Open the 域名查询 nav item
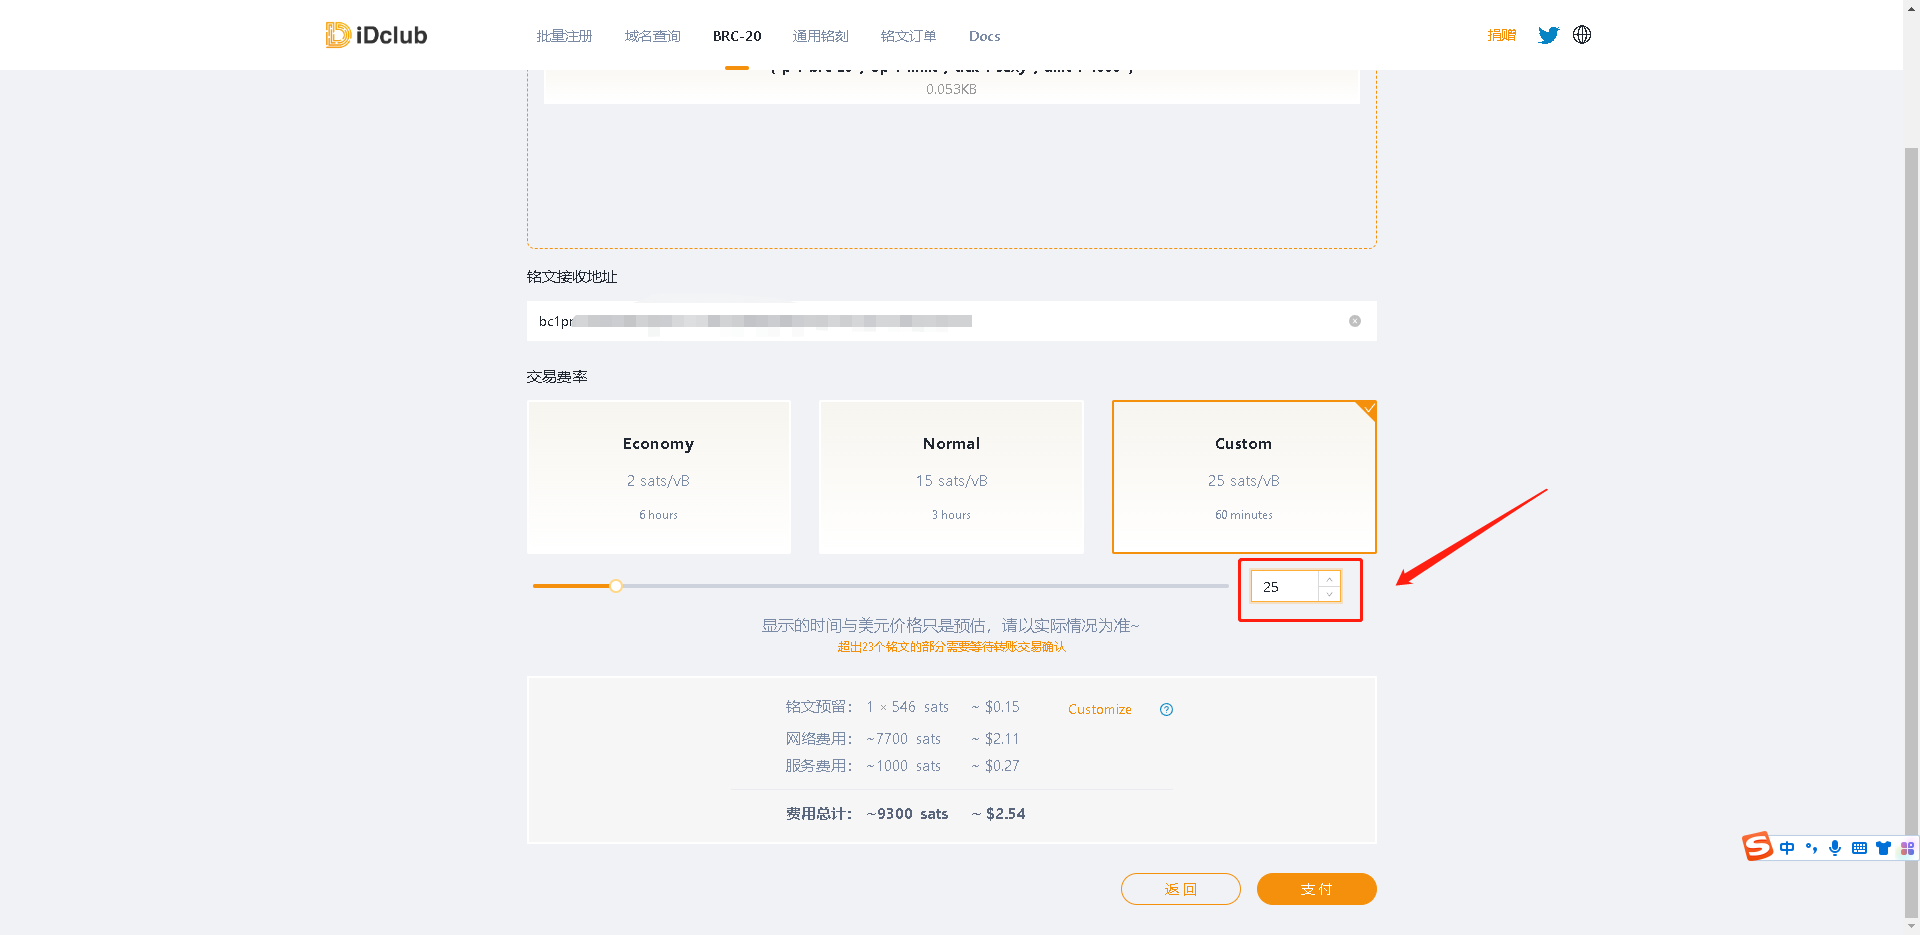This screenshot has height=935, width=1920. (652, 36)
